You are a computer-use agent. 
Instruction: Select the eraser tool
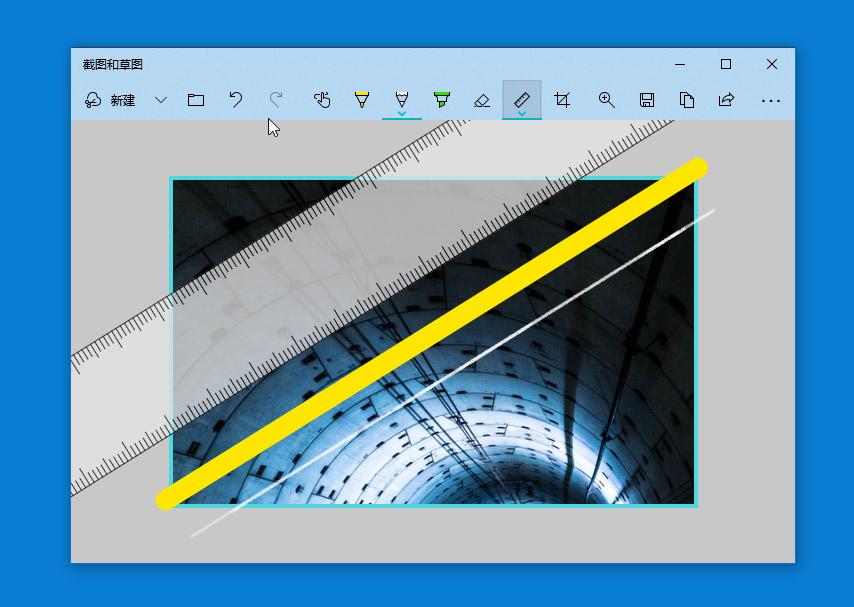coord(482,100)
